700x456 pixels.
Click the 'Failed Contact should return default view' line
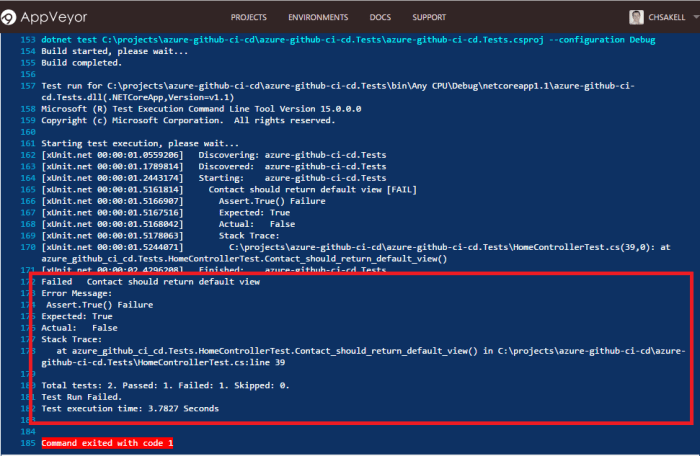pyautogui.click(x=150, y=282)
